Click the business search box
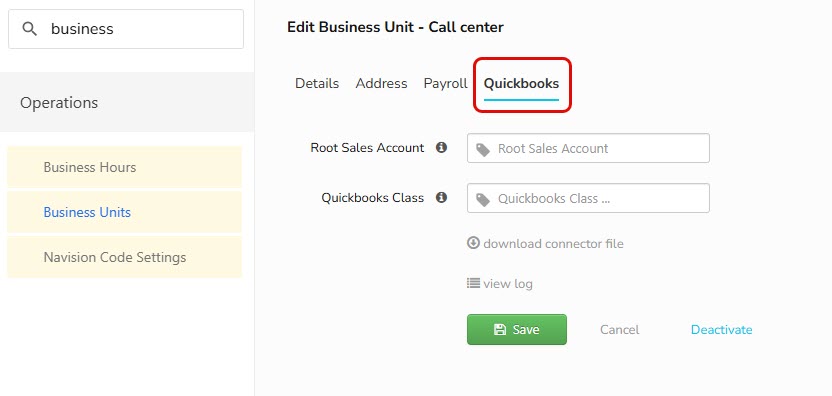 pyautogui.click(x=126, y=29)
